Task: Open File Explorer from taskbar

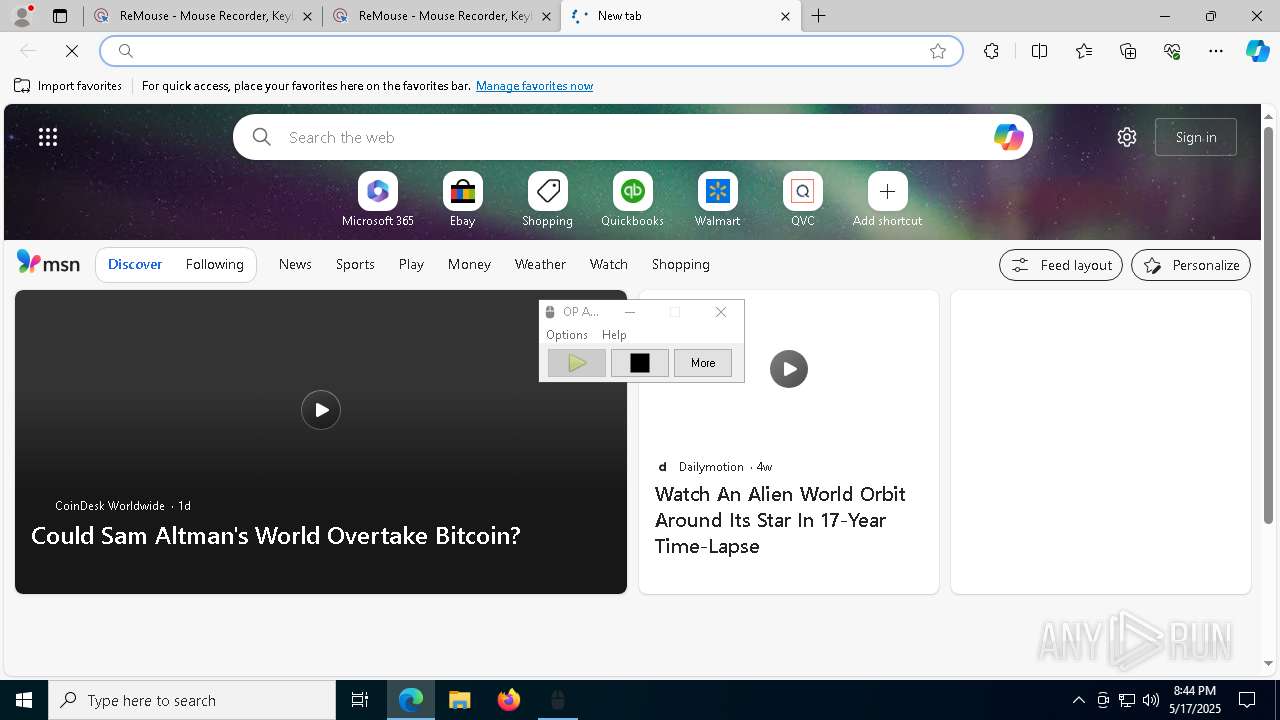Action: pyautogui.click(x=460, y=700)
